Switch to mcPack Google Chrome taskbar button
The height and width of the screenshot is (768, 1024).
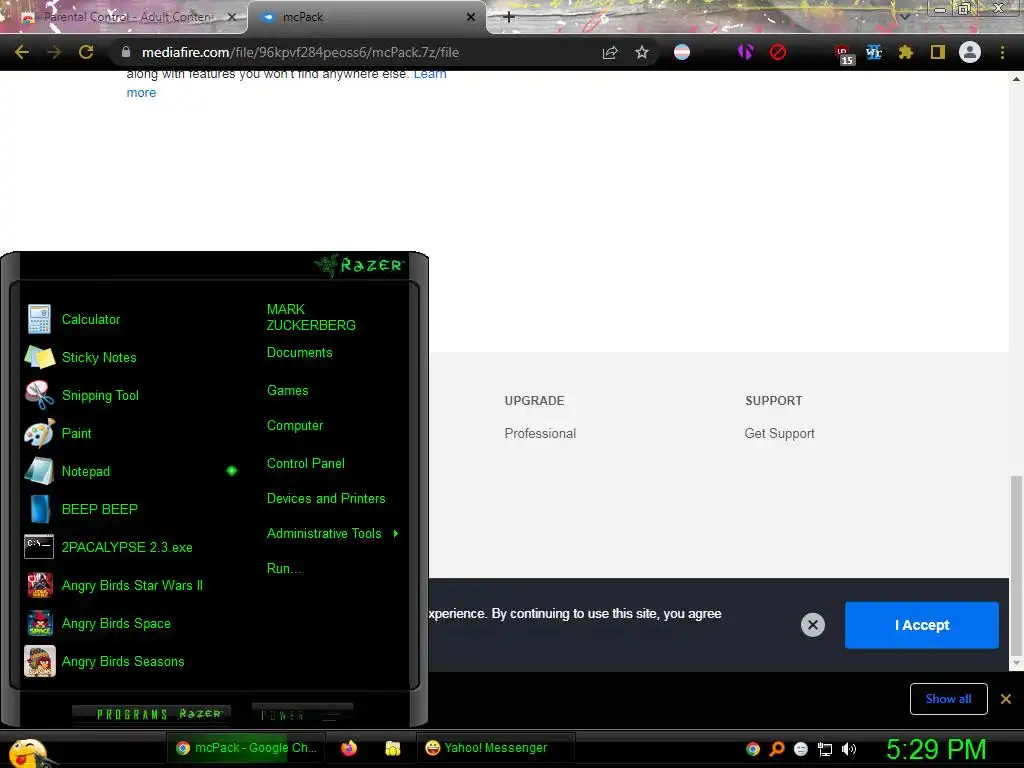point(247,748)
